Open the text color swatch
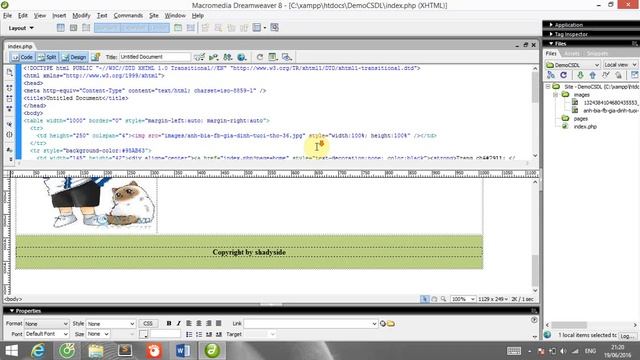This screenshot has width=640, height=360. pos(143,334)
